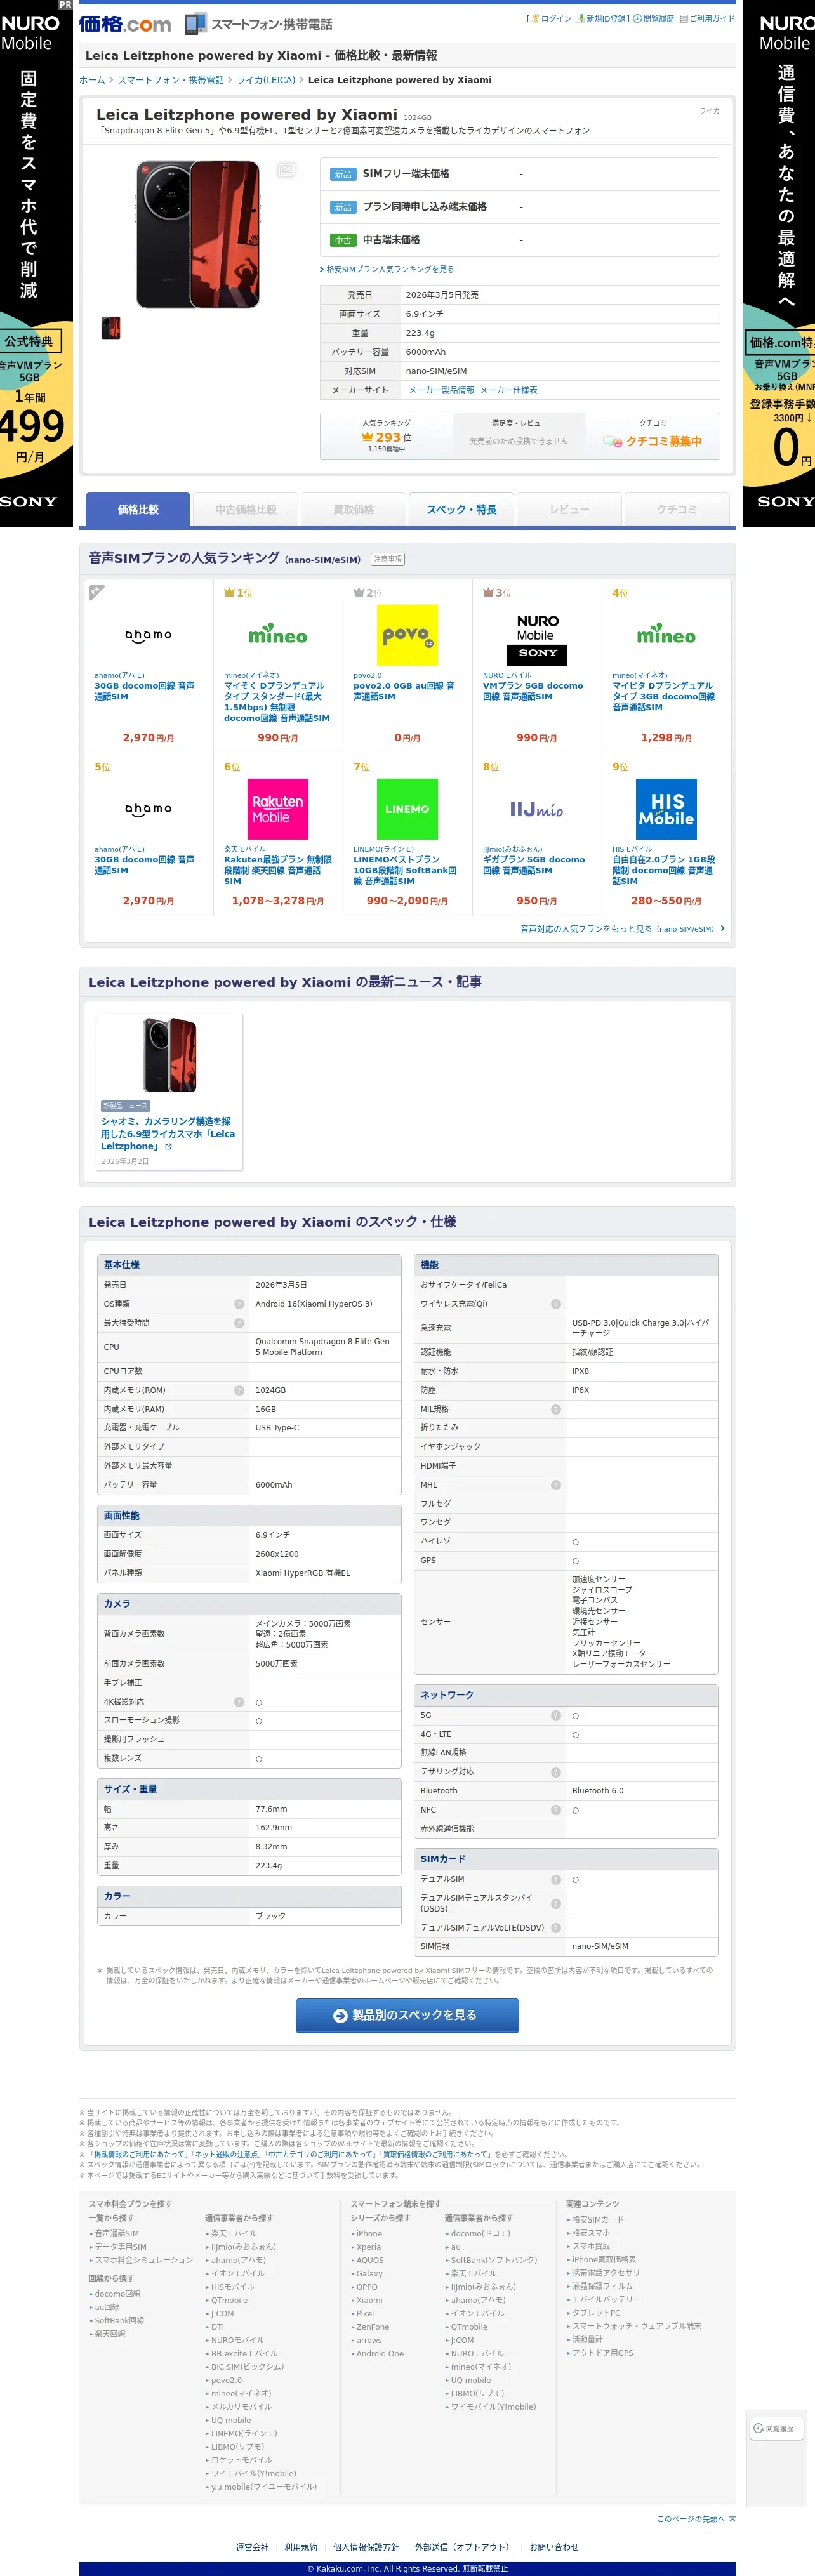Open help icon for 5G row
This screenshot has width=815, height=2576.
click(x=556, y=1716)
